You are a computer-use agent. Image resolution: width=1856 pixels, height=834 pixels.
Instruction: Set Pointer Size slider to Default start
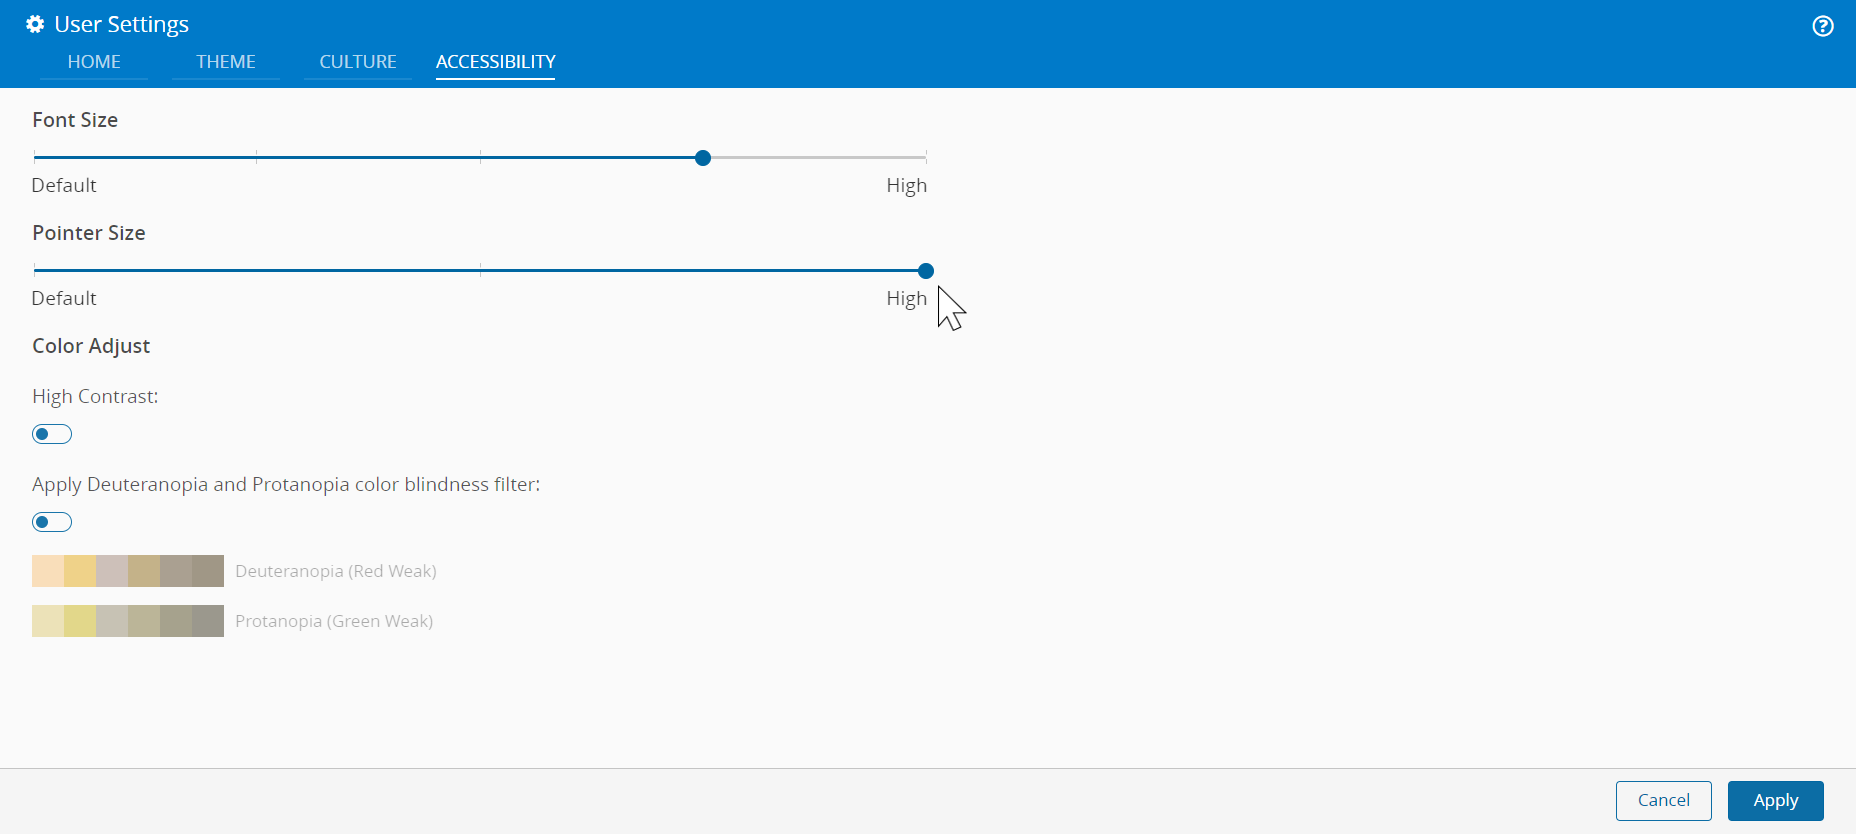(34, 271)
